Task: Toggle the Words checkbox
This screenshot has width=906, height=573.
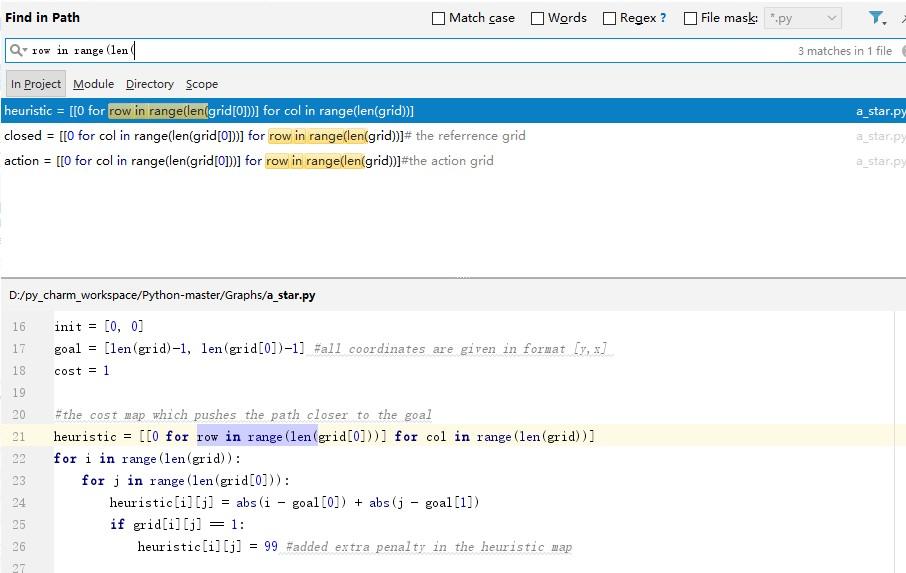Action: (537, 18)
